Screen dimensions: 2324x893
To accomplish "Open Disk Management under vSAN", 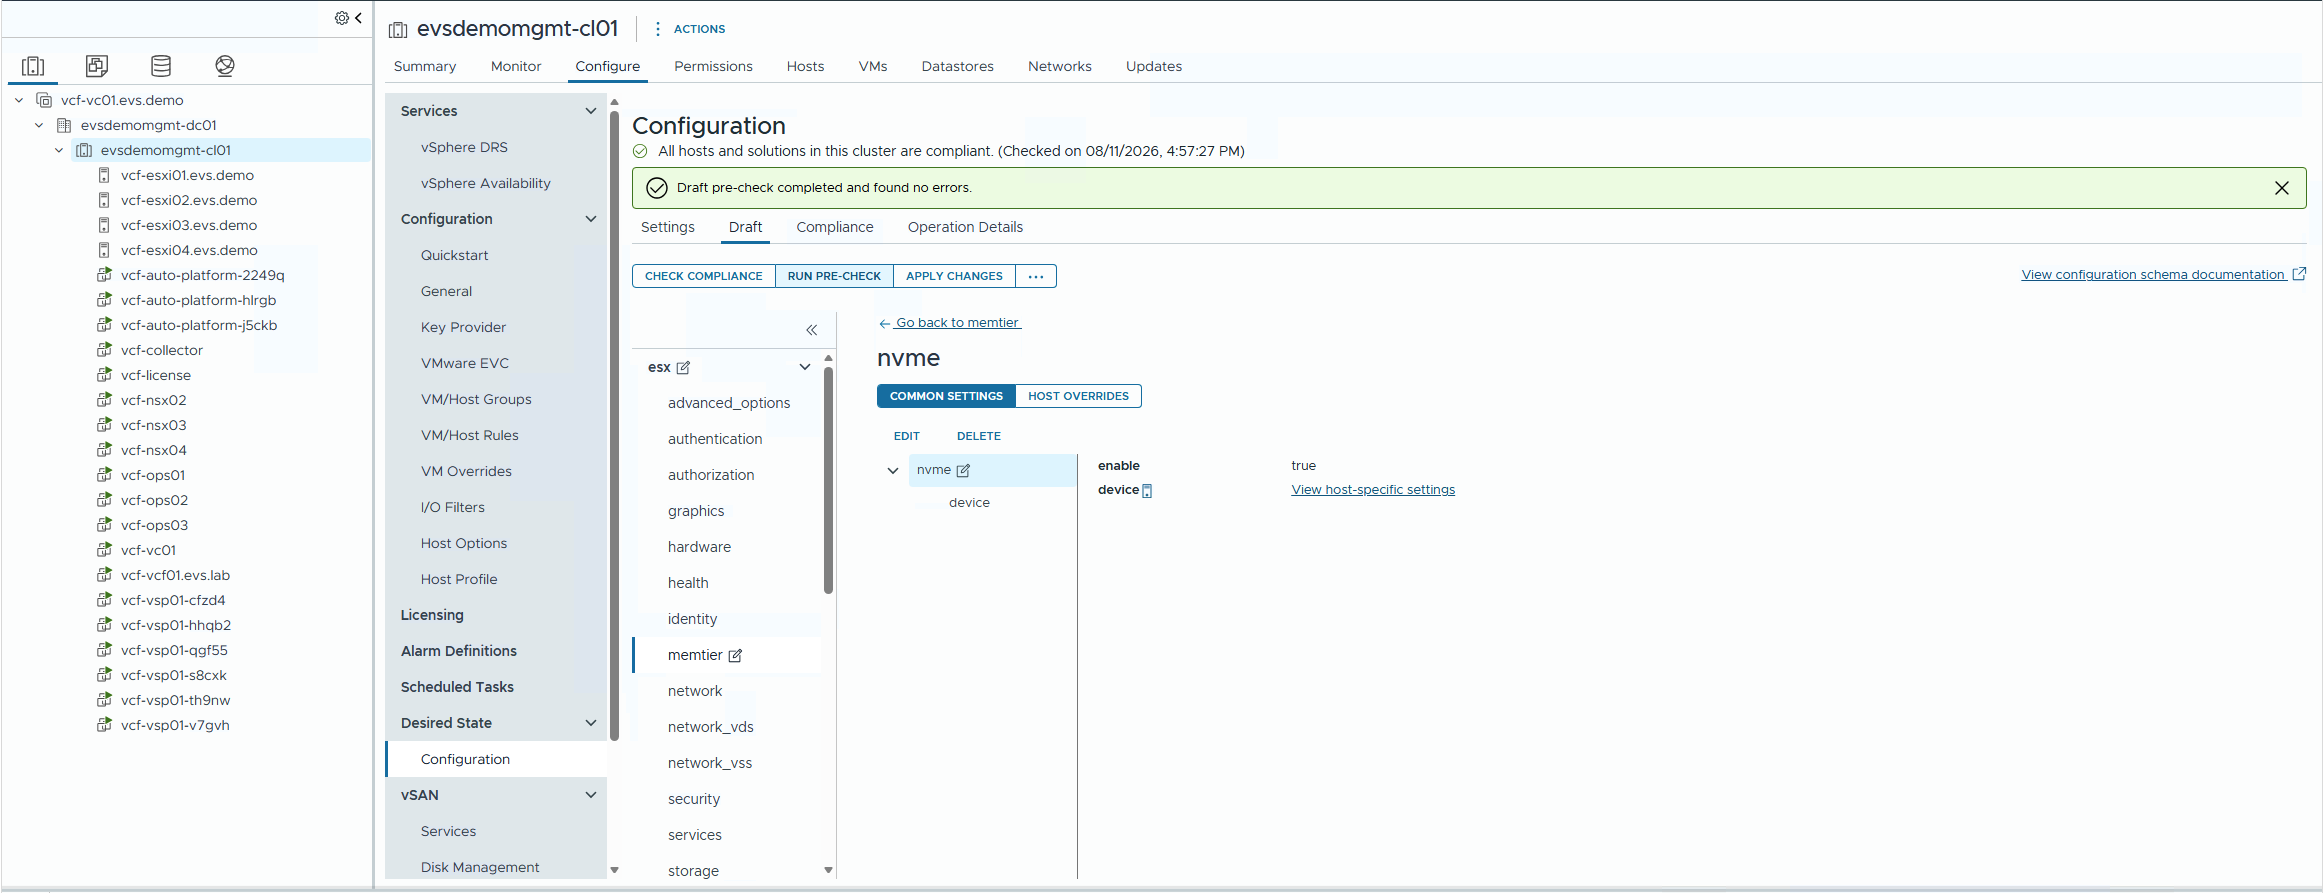I will [480, 867].
